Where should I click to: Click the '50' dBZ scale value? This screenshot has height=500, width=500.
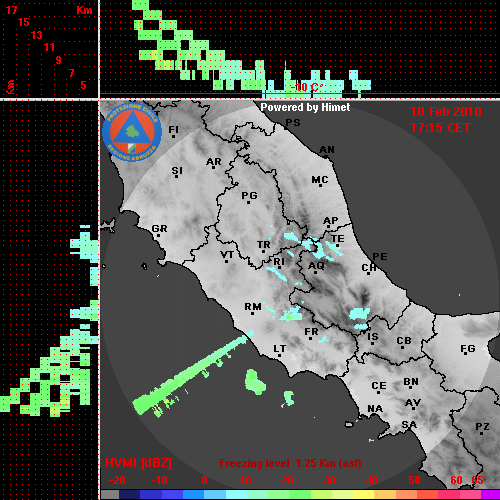(414, 480)
